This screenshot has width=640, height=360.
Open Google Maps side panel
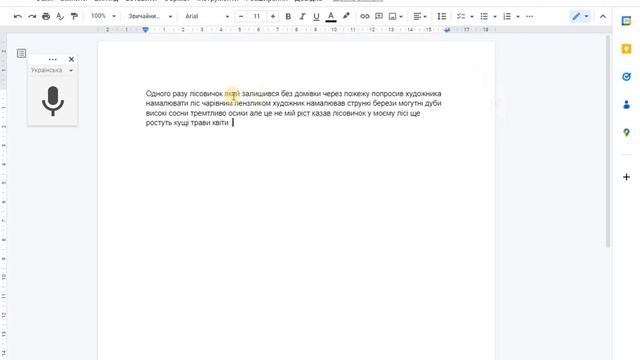coord(626,133)
